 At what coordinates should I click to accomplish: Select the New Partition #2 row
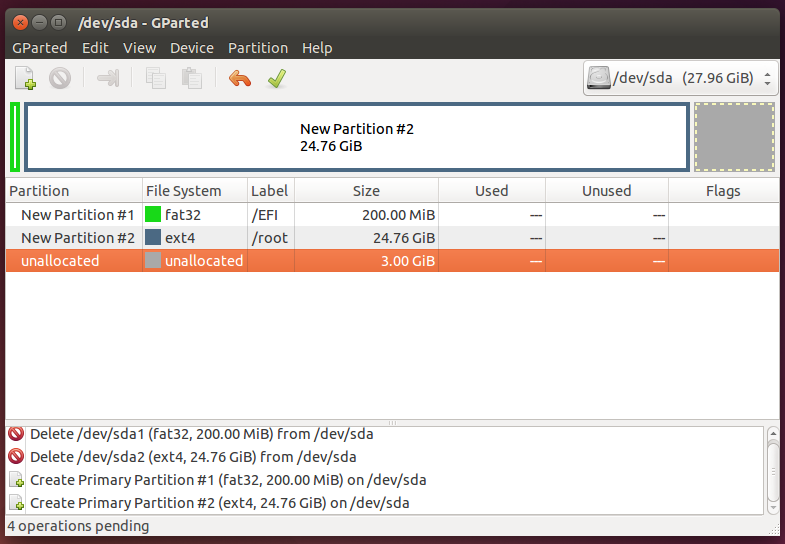[x=392, y=238]
